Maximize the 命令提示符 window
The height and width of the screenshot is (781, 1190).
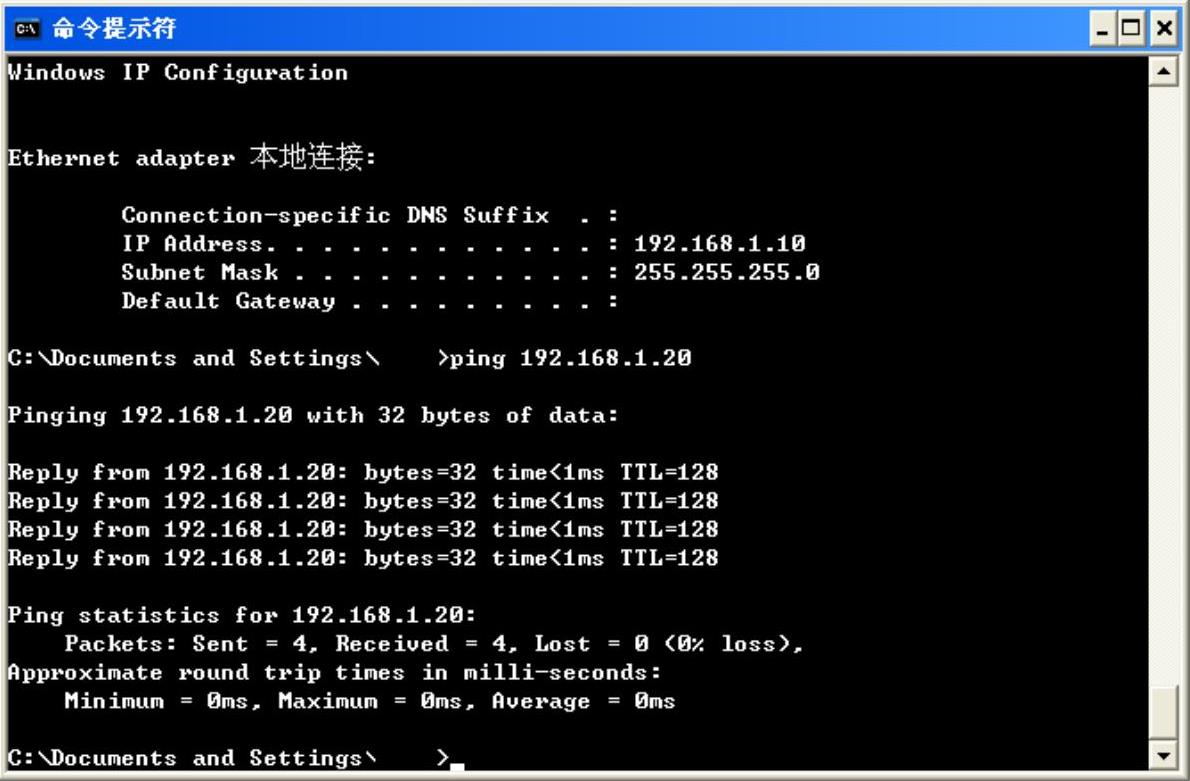pyautogui.click(x=1131, y=29)
